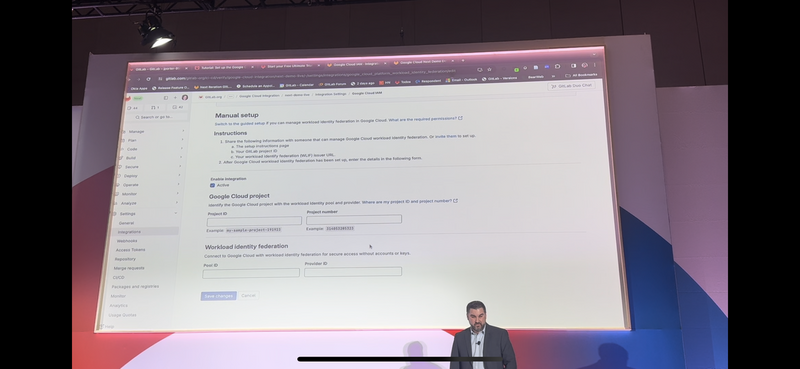Close the Google Cloud IAM browser tab

pos(385,63)
